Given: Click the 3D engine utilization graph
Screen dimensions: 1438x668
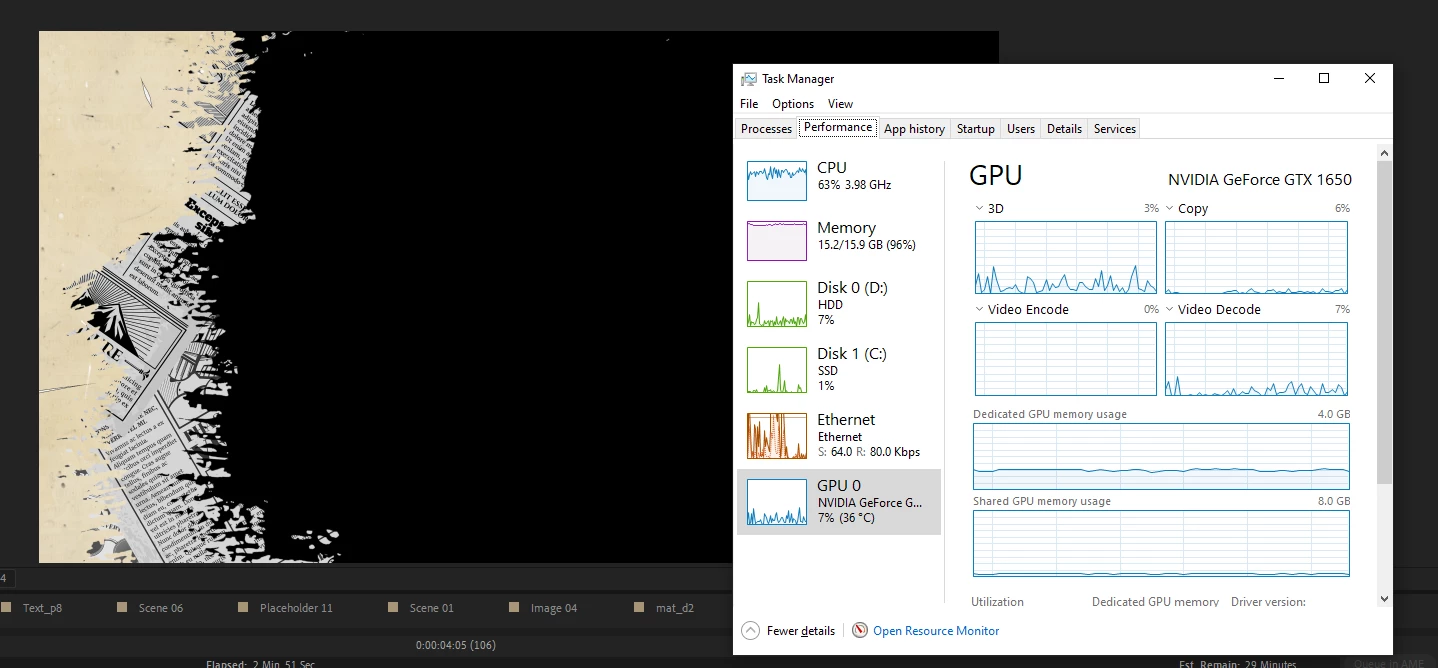Looking at the screenshot, I should [x=1066, y=258].
